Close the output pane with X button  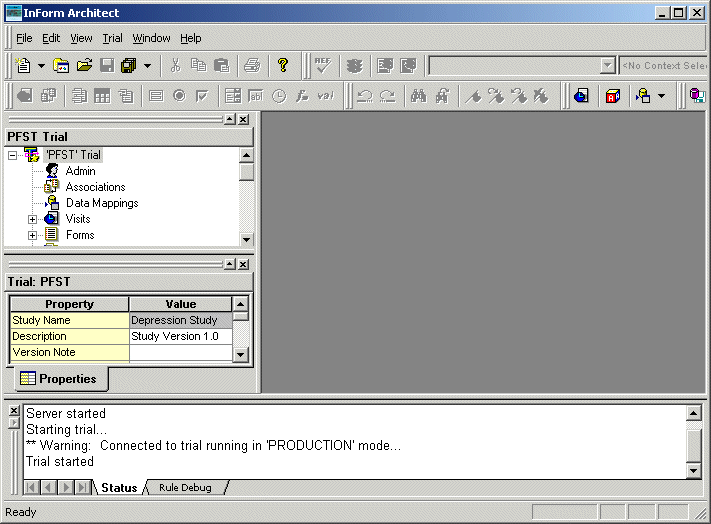14,411
